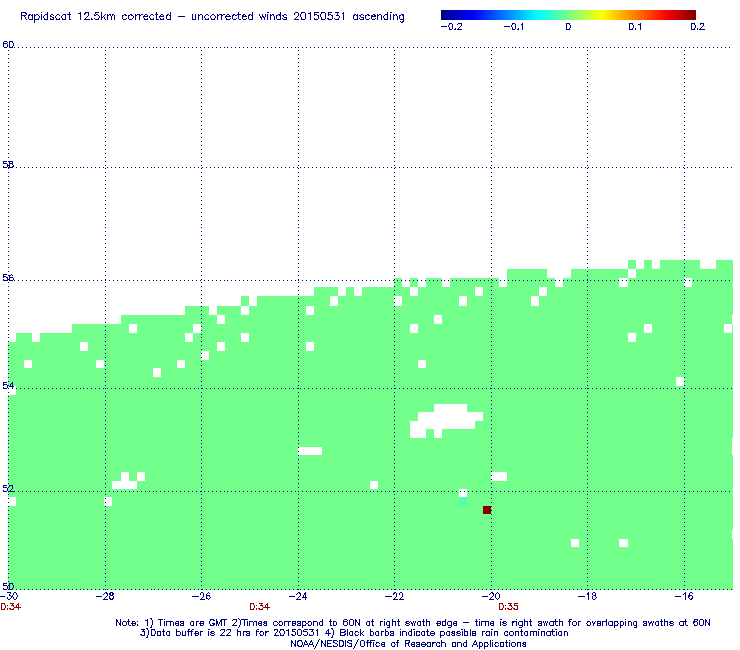Click the colorbar label '0.1'
This screenshot has height=650, width=740.
click(x=635, y=27)
